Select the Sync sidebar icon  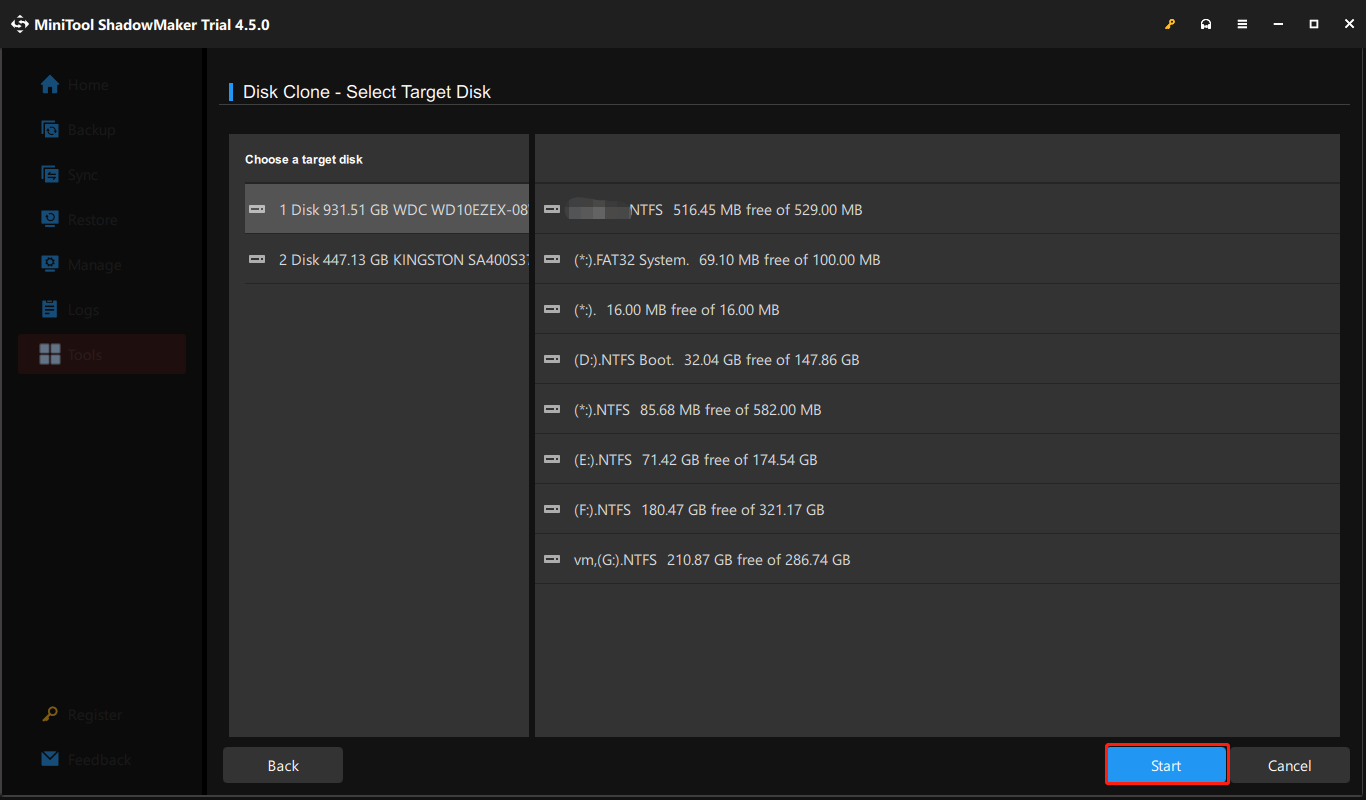(x=51, y=175)
